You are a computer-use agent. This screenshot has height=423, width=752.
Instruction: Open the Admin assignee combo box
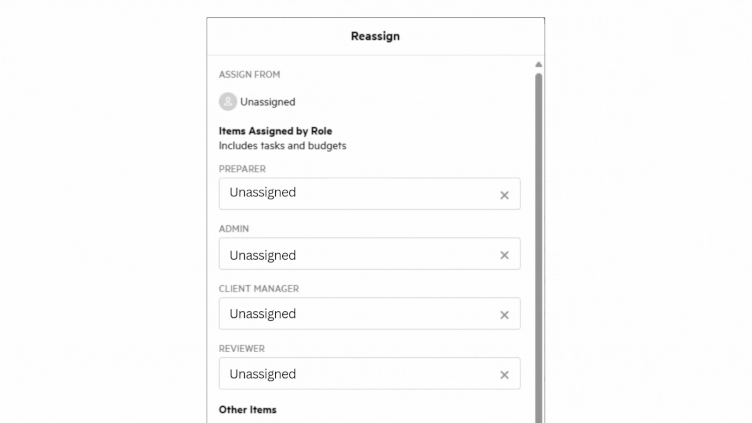[357, 254]
